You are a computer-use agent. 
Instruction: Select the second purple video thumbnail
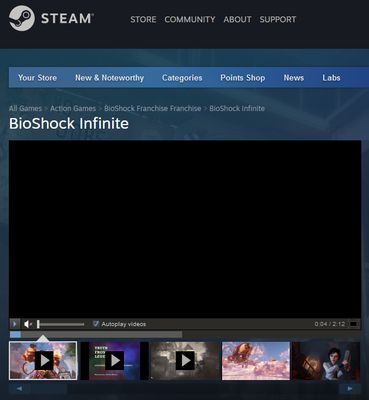tap(115, 360)
